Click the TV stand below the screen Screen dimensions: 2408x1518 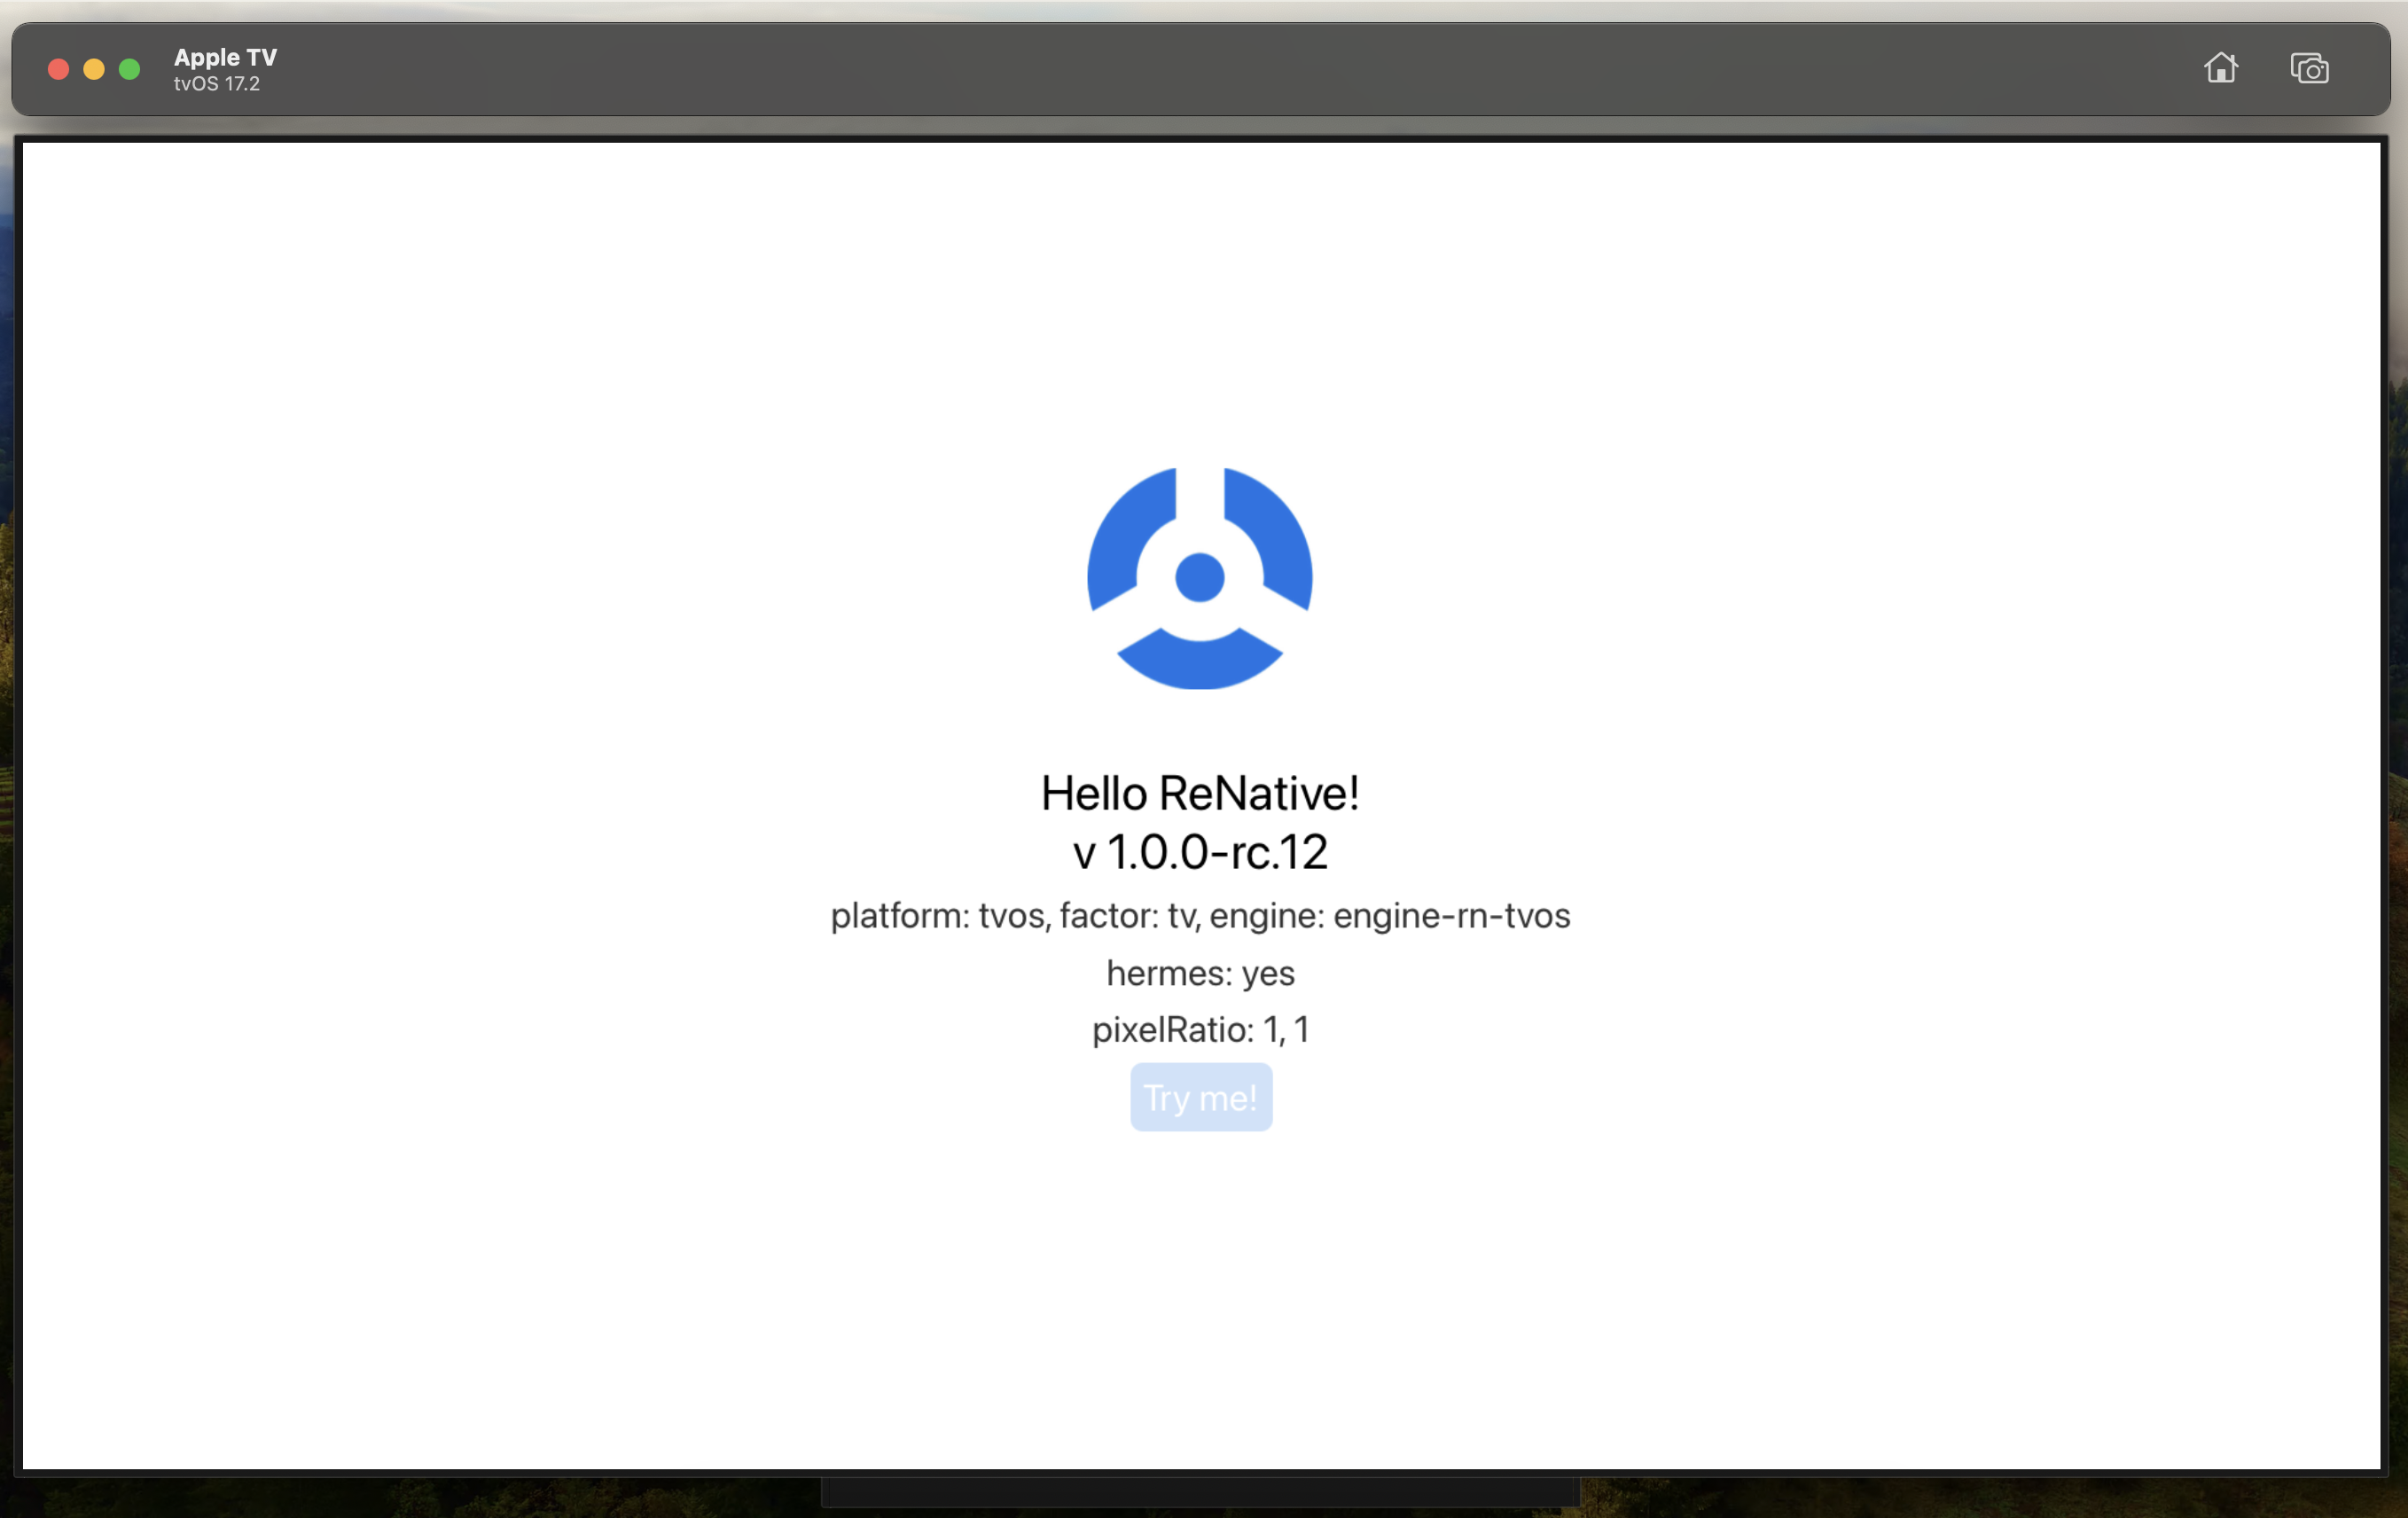1200,1493
